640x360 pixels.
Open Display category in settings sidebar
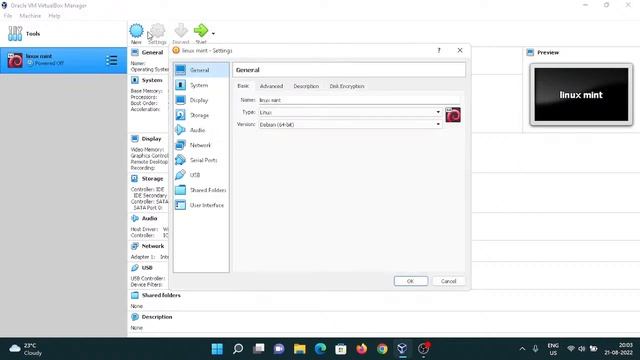[x=201, y=100]
